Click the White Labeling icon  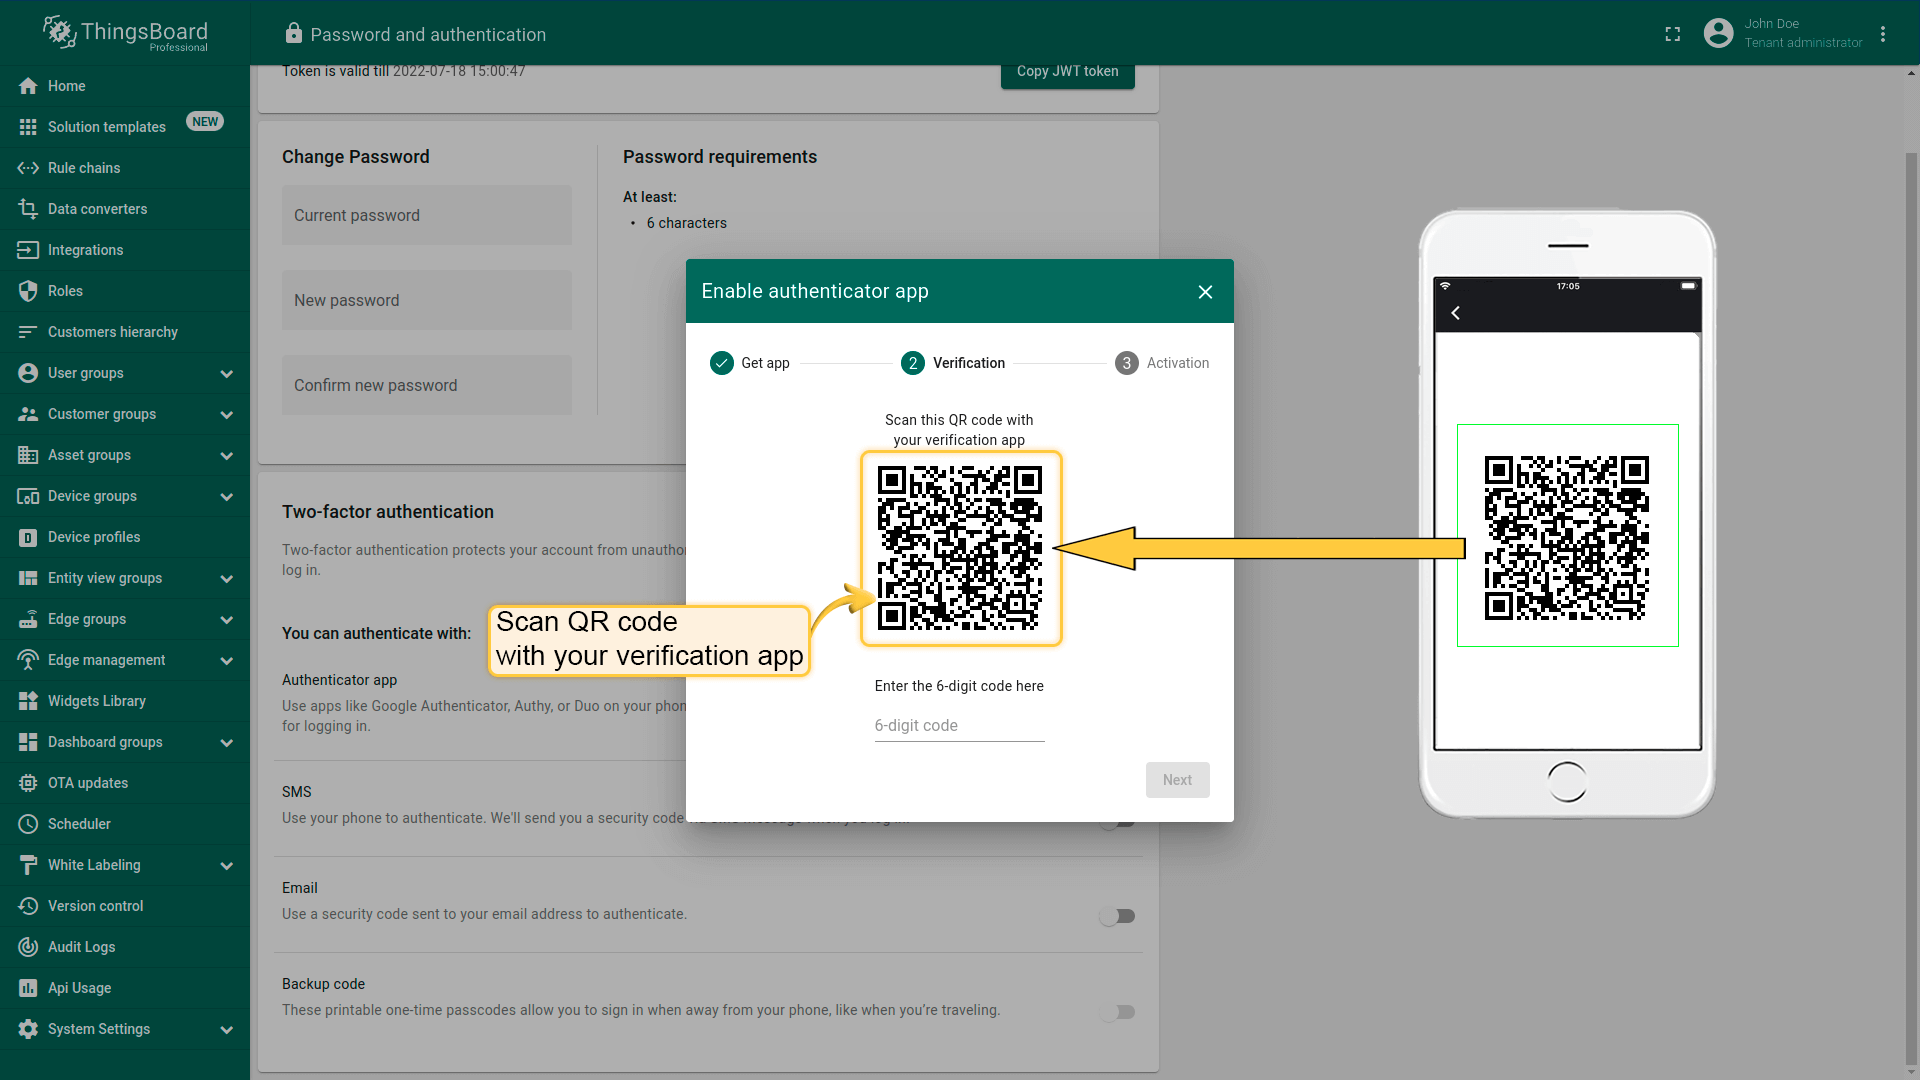click(x=28, y=865)
